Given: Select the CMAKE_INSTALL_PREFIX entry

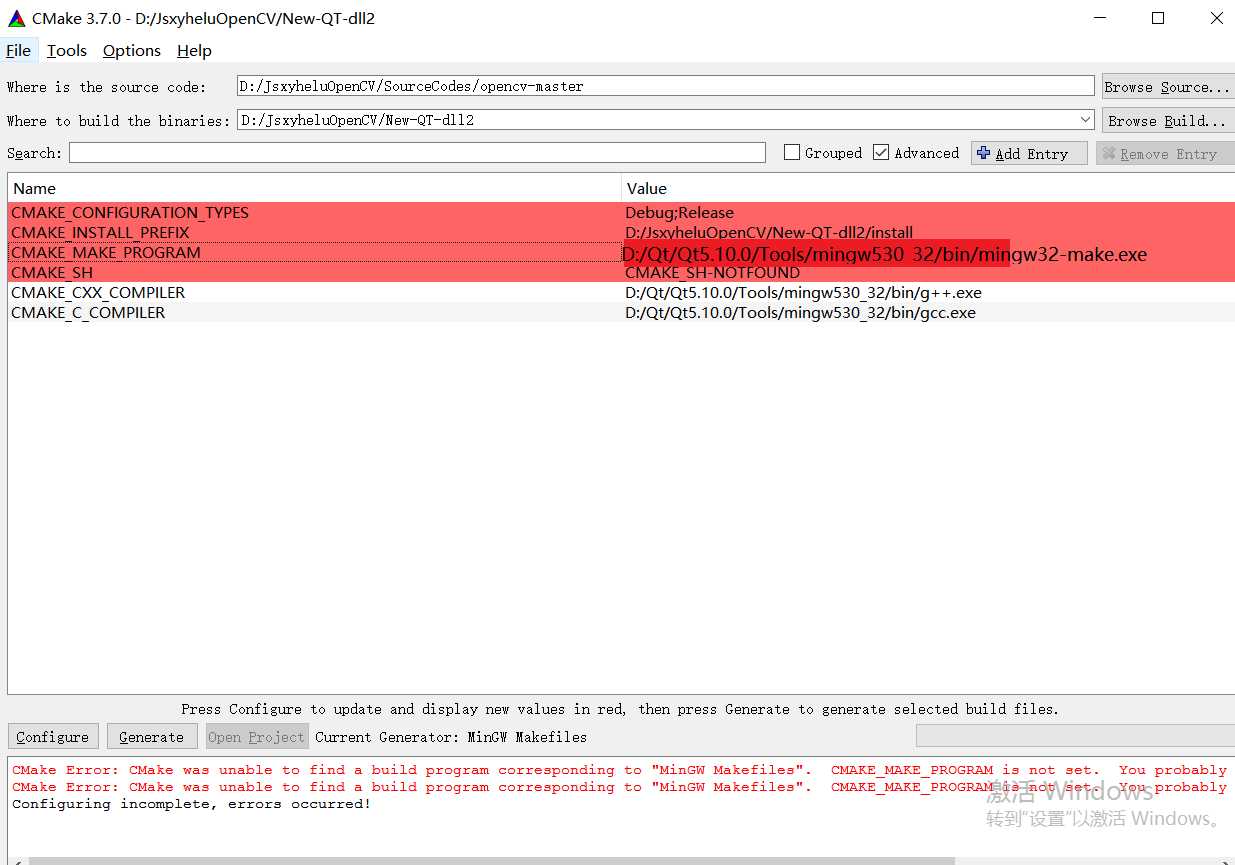Looking at the screenshot, I should pyautogui.click(x=100, y=232).
